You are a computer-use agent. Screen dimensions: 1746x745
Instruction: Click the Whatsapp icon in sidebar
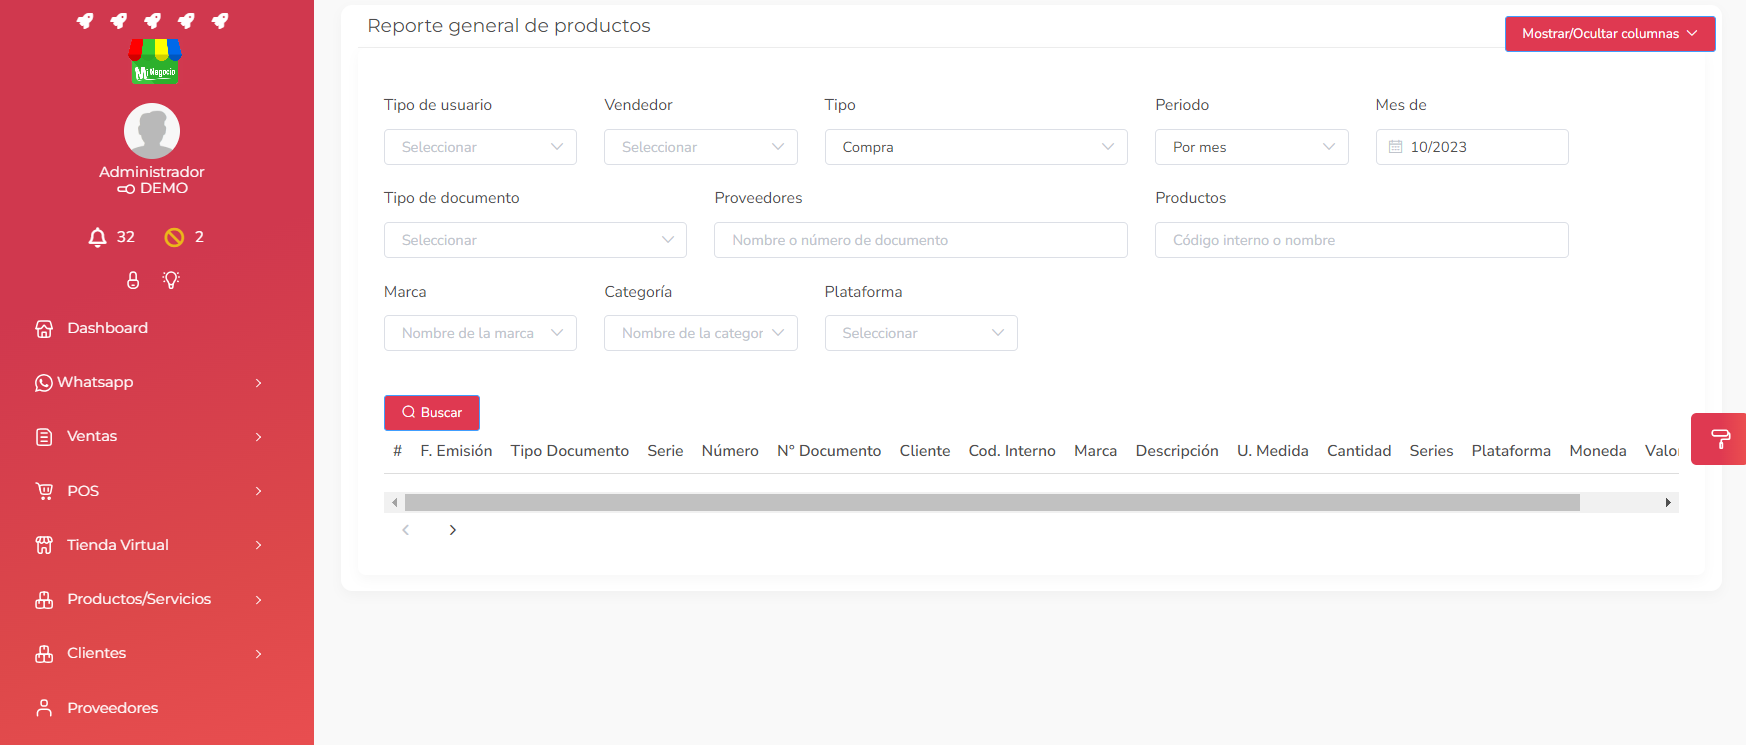44,383
